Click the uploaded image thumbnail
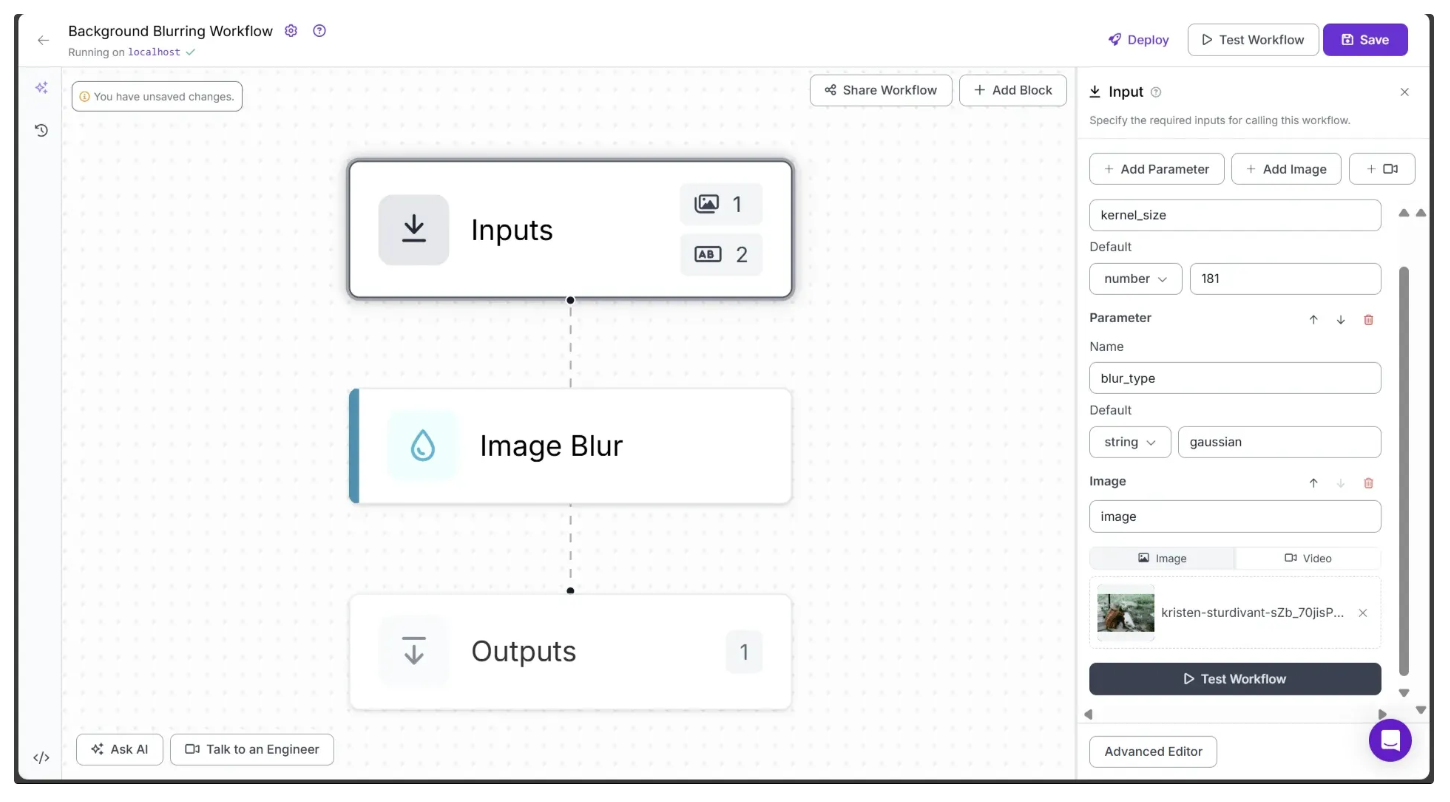The width and height of the screenshot is (1450, 802). (x=1126, y=613)
